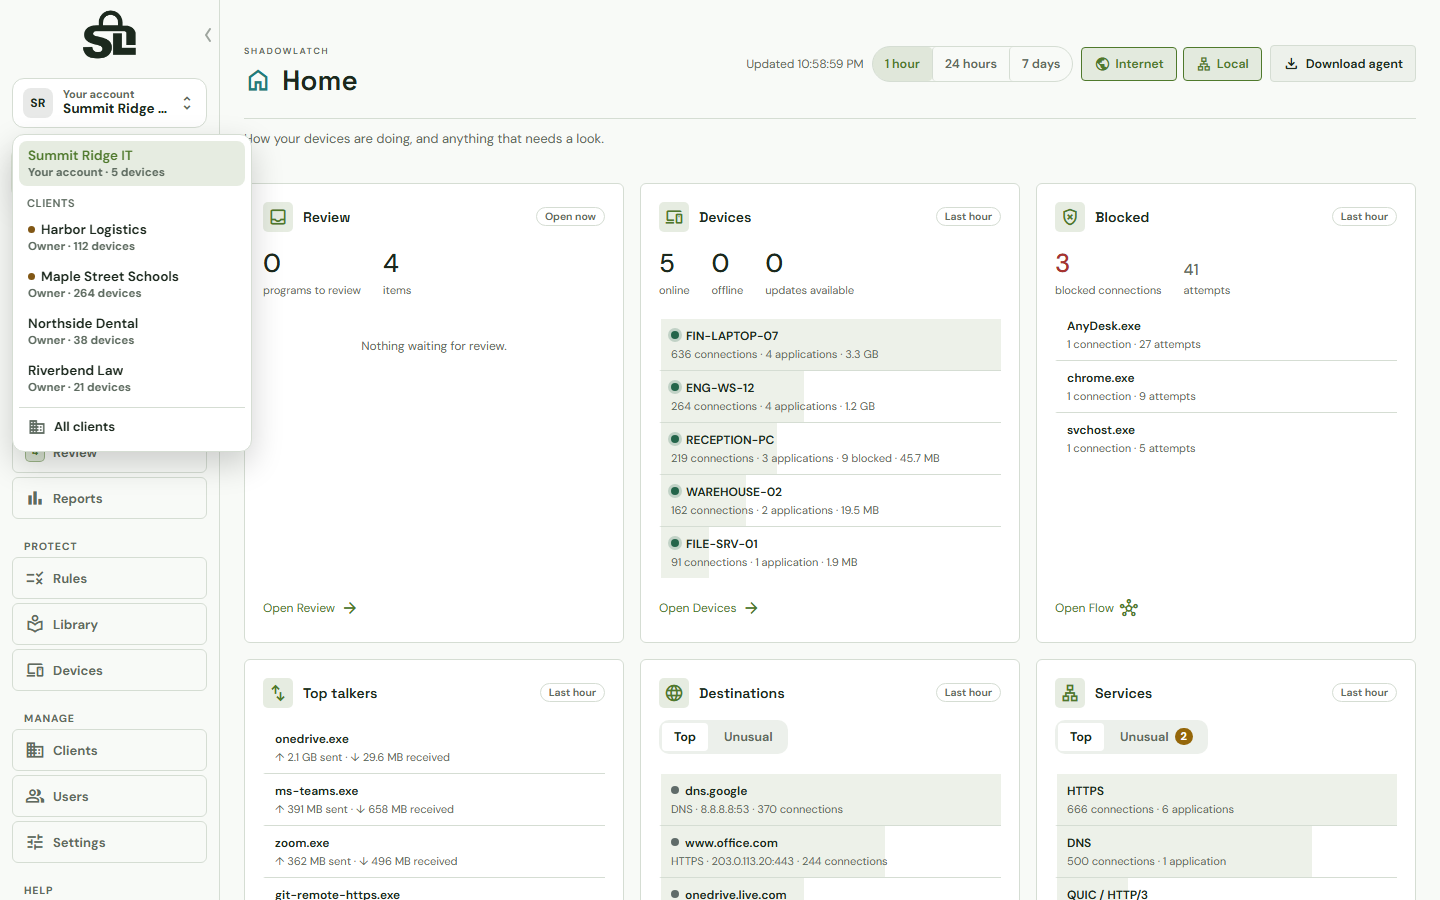Select the 1 hour time range
The height and width of the screenshot is (900, 1440).
pyautogui.click(x=902, y=64)
